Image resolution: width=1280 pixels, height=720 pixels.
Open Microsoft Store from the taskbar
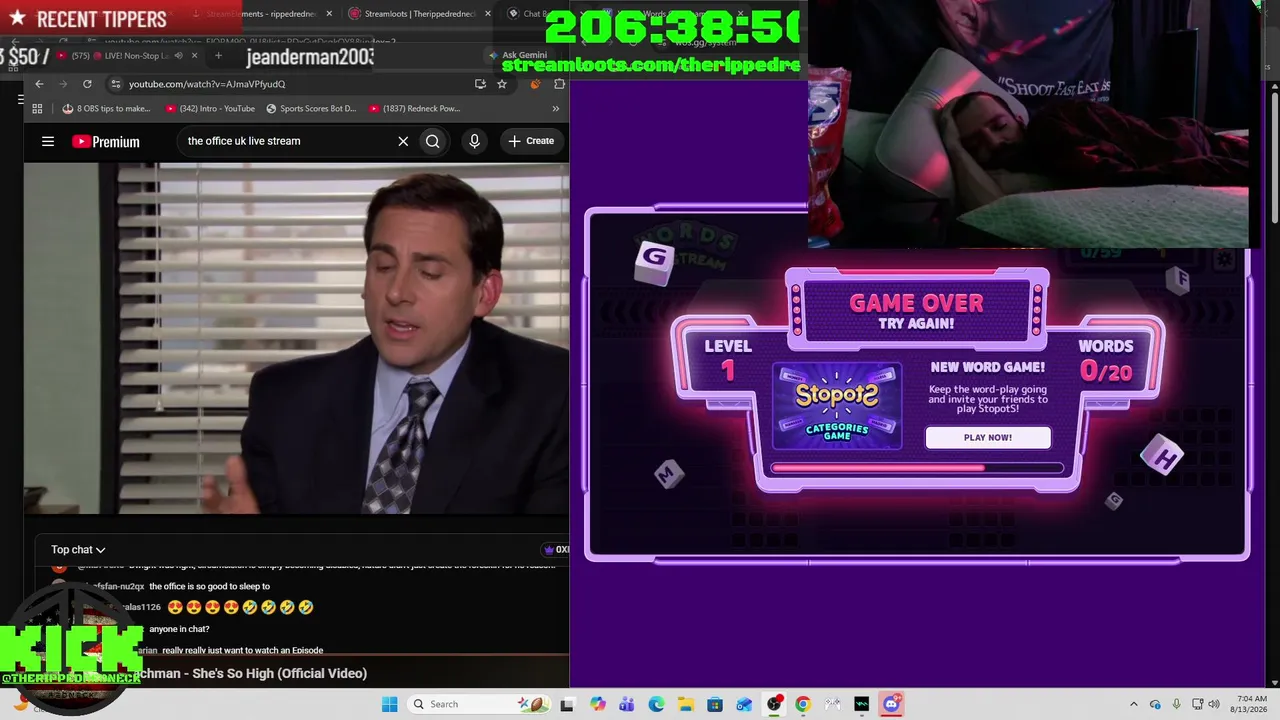[x=715, y=704]
